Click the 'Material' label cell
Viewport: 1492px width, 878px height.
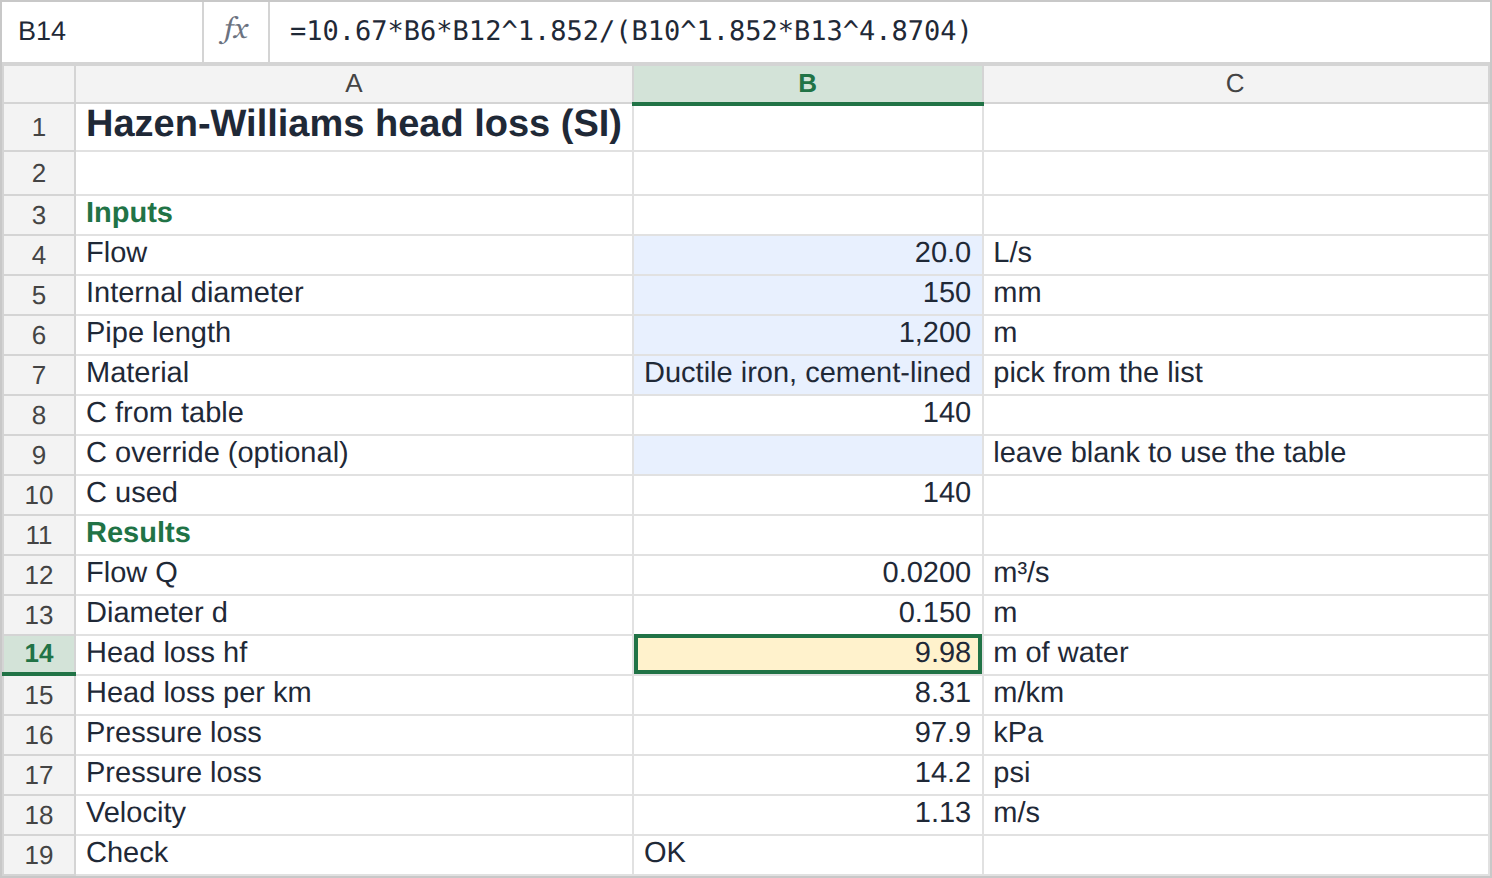[354, 374]
